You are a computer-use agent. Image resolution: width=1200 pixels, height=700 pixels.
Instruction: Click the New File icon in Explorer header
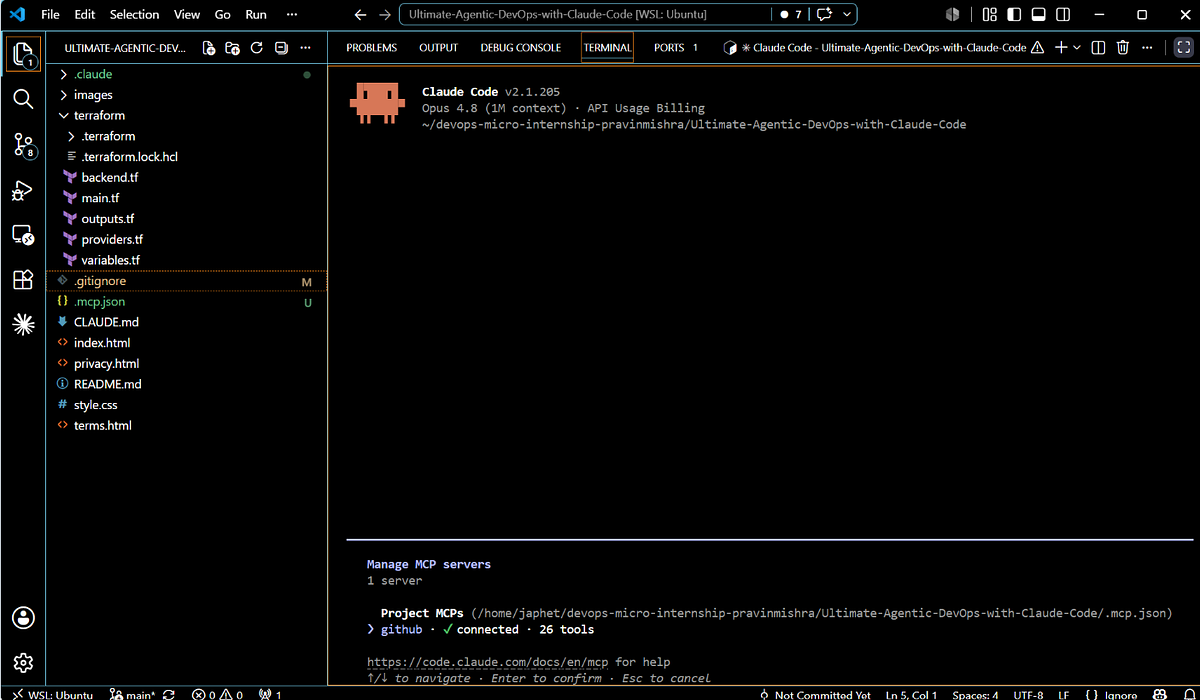(x=208, y=48)
